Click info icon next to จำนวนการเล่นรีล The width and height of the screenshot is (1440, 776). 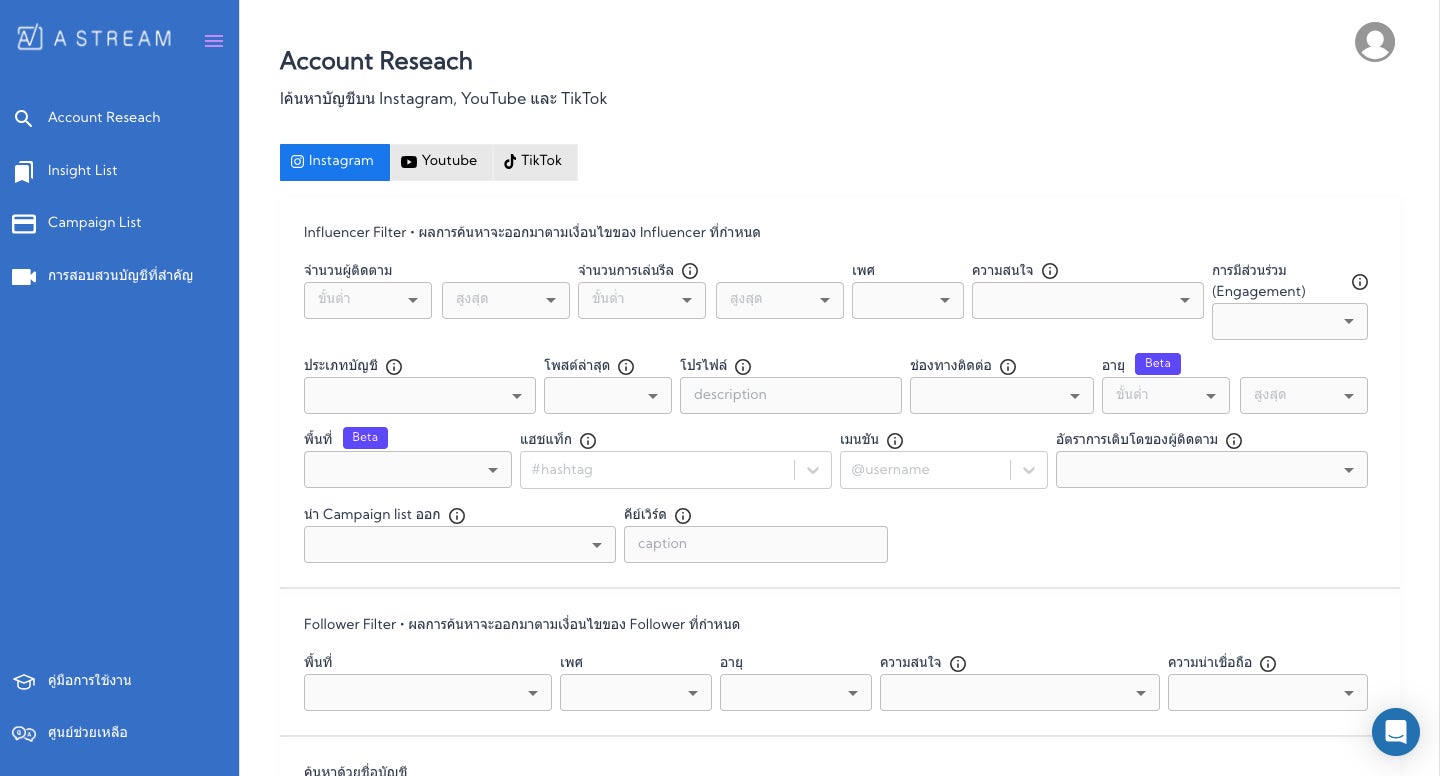pos(690,271)
